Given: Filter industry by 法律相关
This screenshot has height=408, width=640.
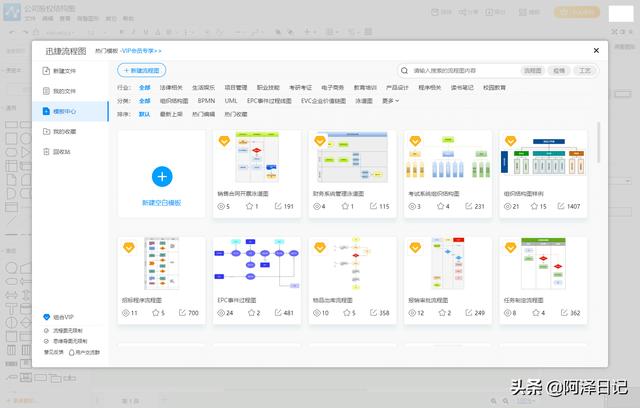Looking at the screenshot, I should click(171, 88).
